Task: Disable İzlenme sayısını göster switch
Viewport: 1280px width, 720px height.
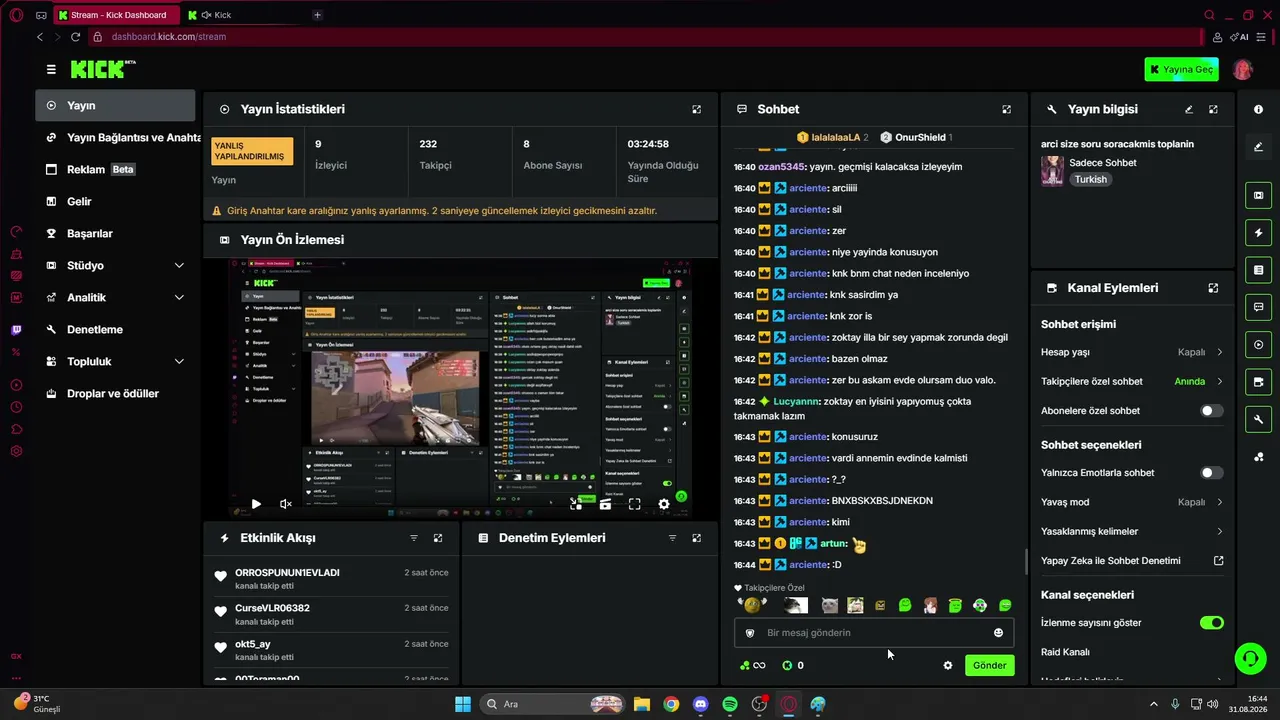Action: pos(1211,623)
